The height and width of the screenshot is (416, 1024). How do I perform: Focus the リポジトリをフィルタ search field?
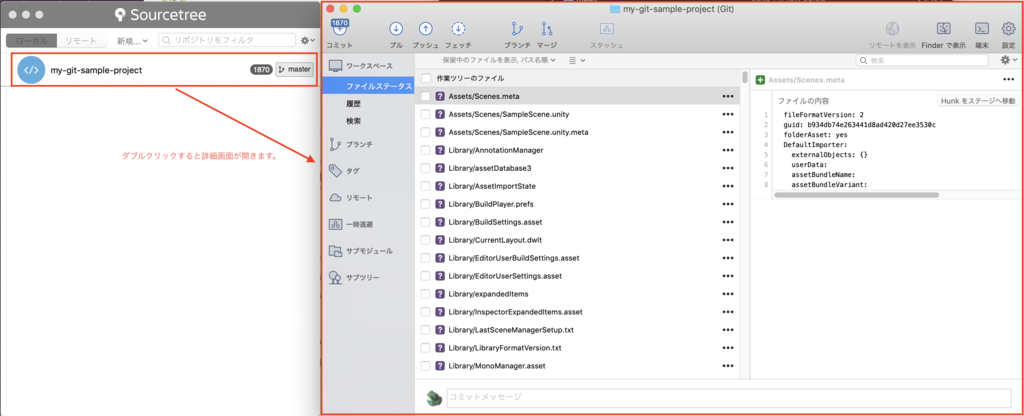(x=226, y=40)
